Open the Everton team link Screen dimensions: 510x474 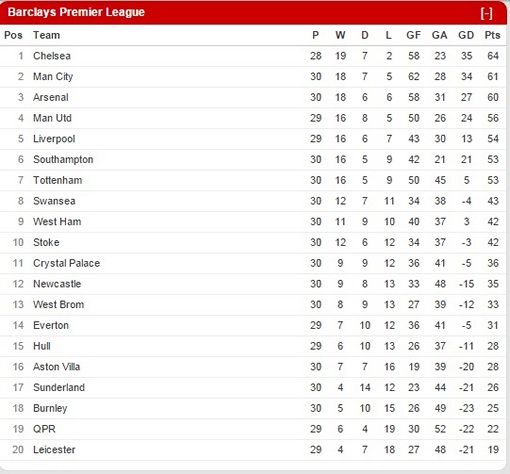click(x=51, y=325)
